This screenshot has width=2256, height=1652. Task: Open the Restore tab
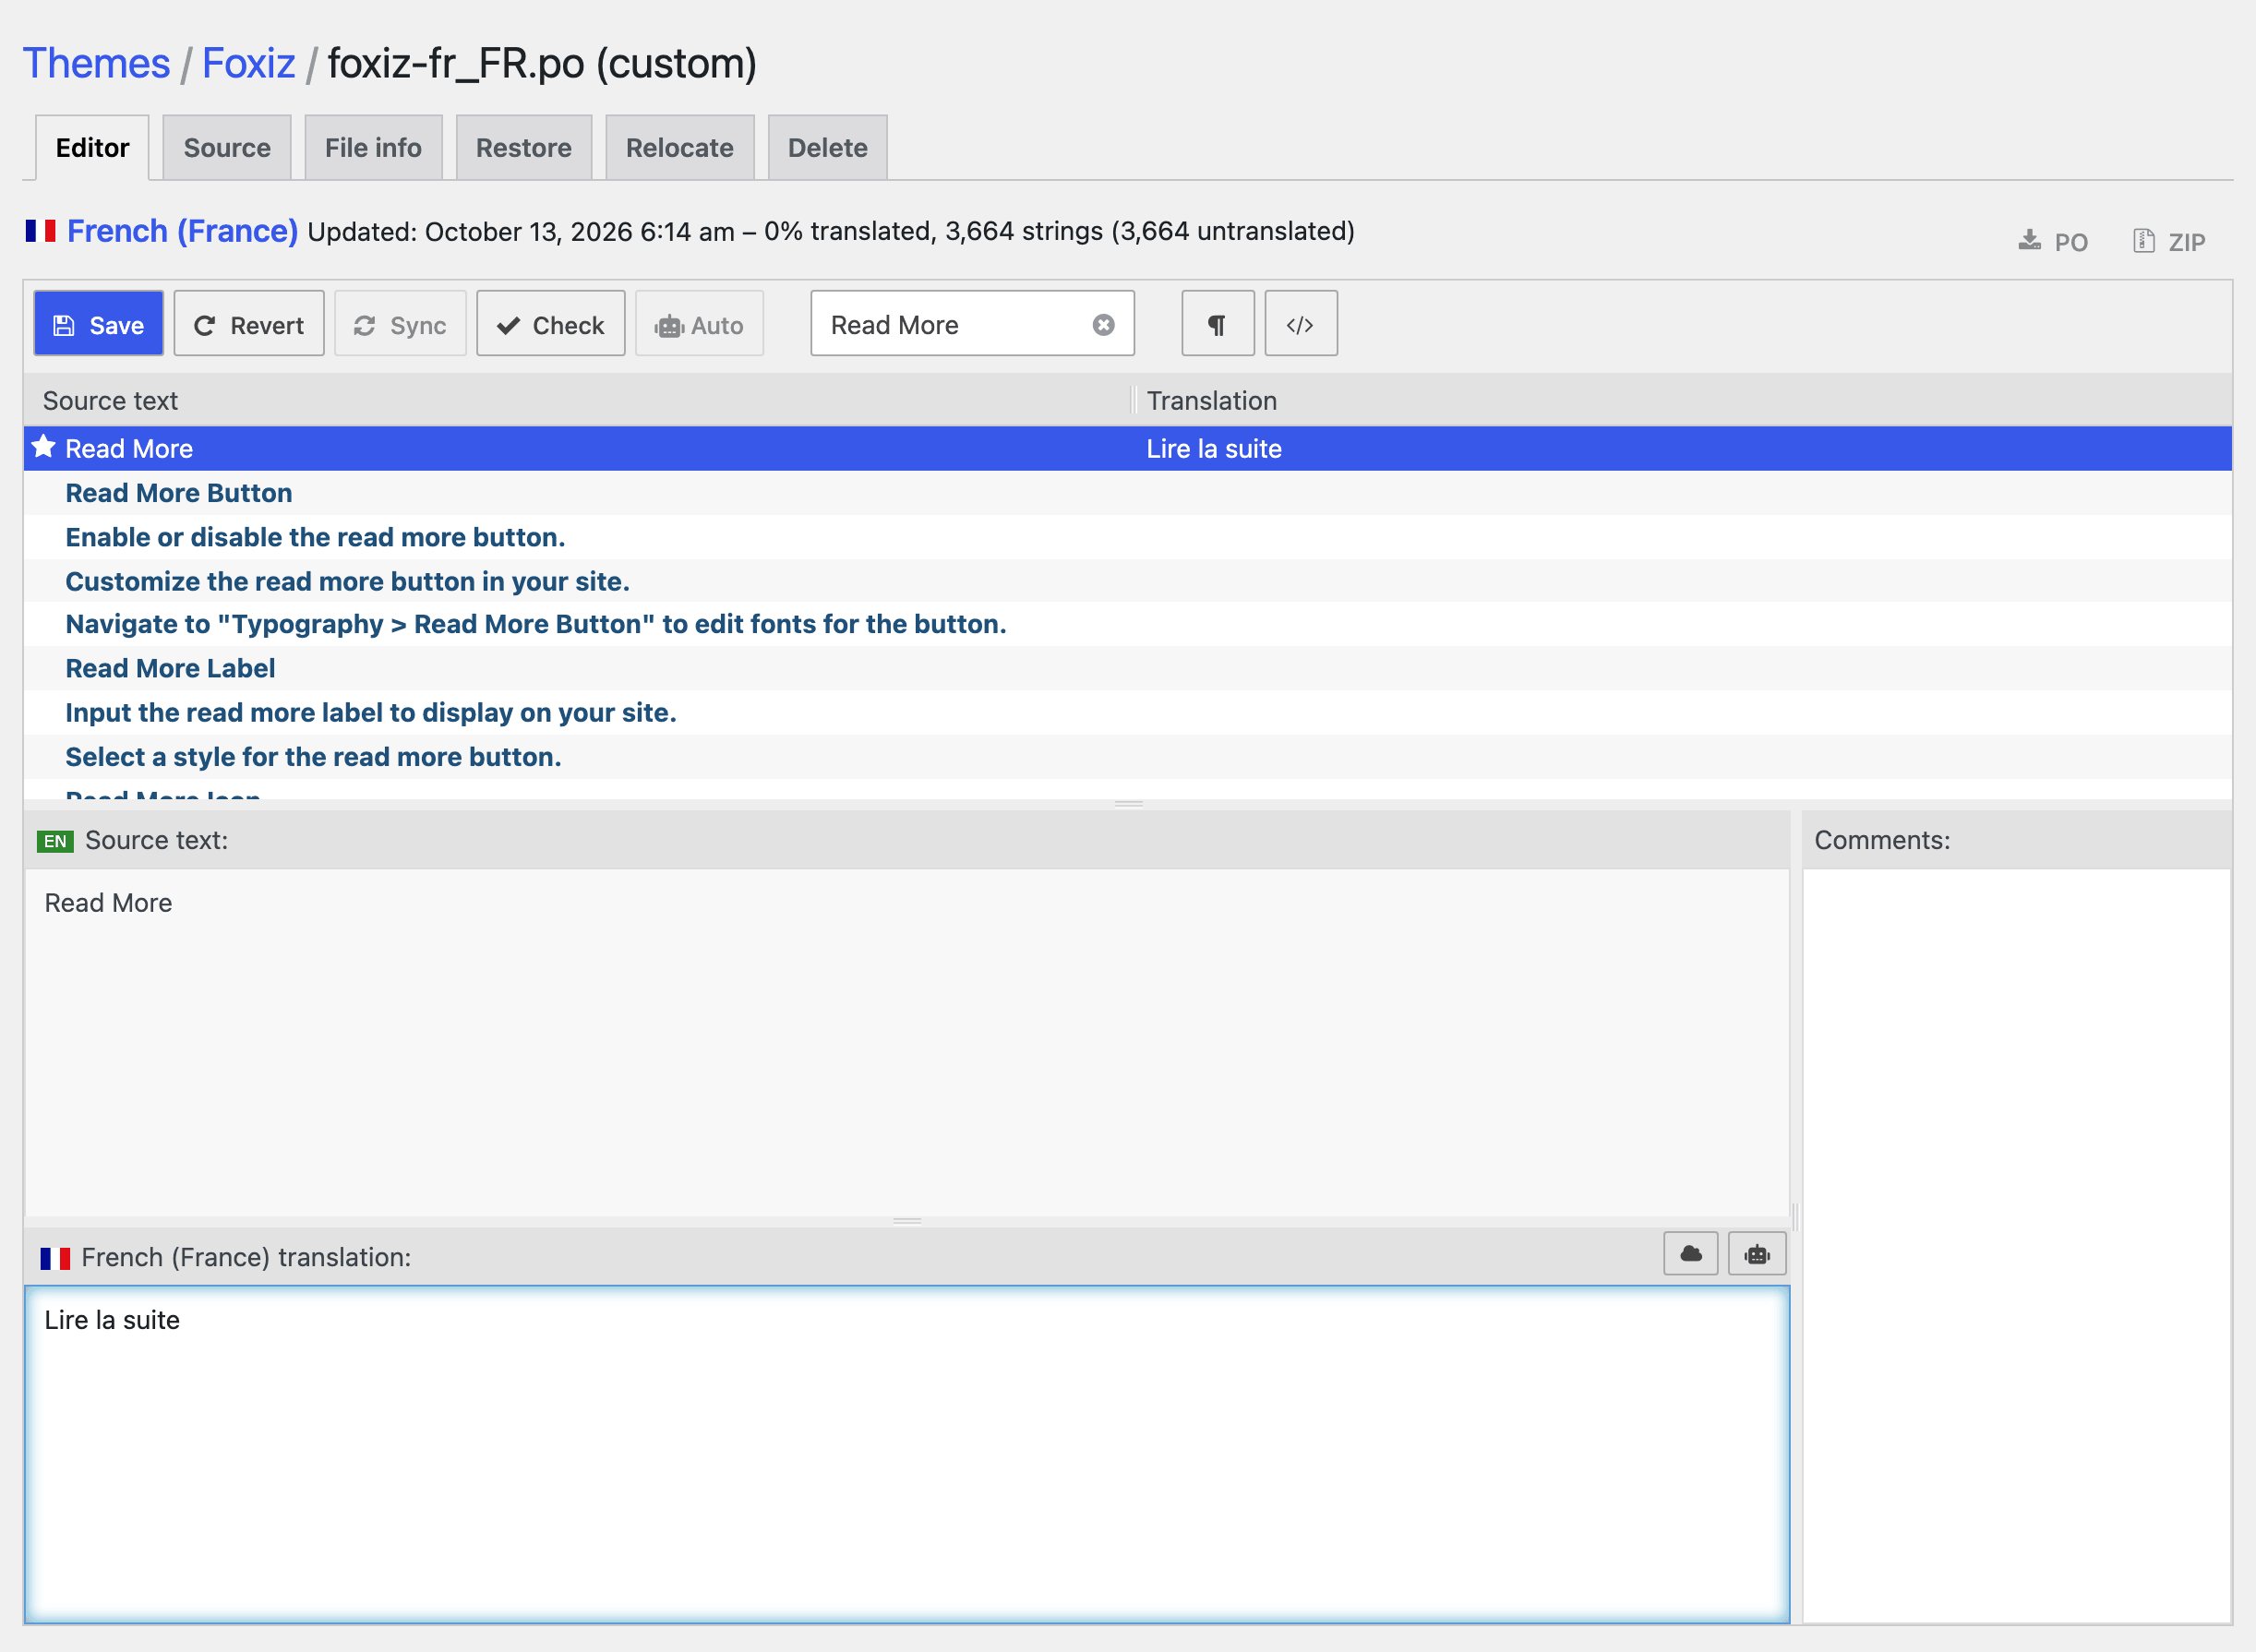point(524,148)
